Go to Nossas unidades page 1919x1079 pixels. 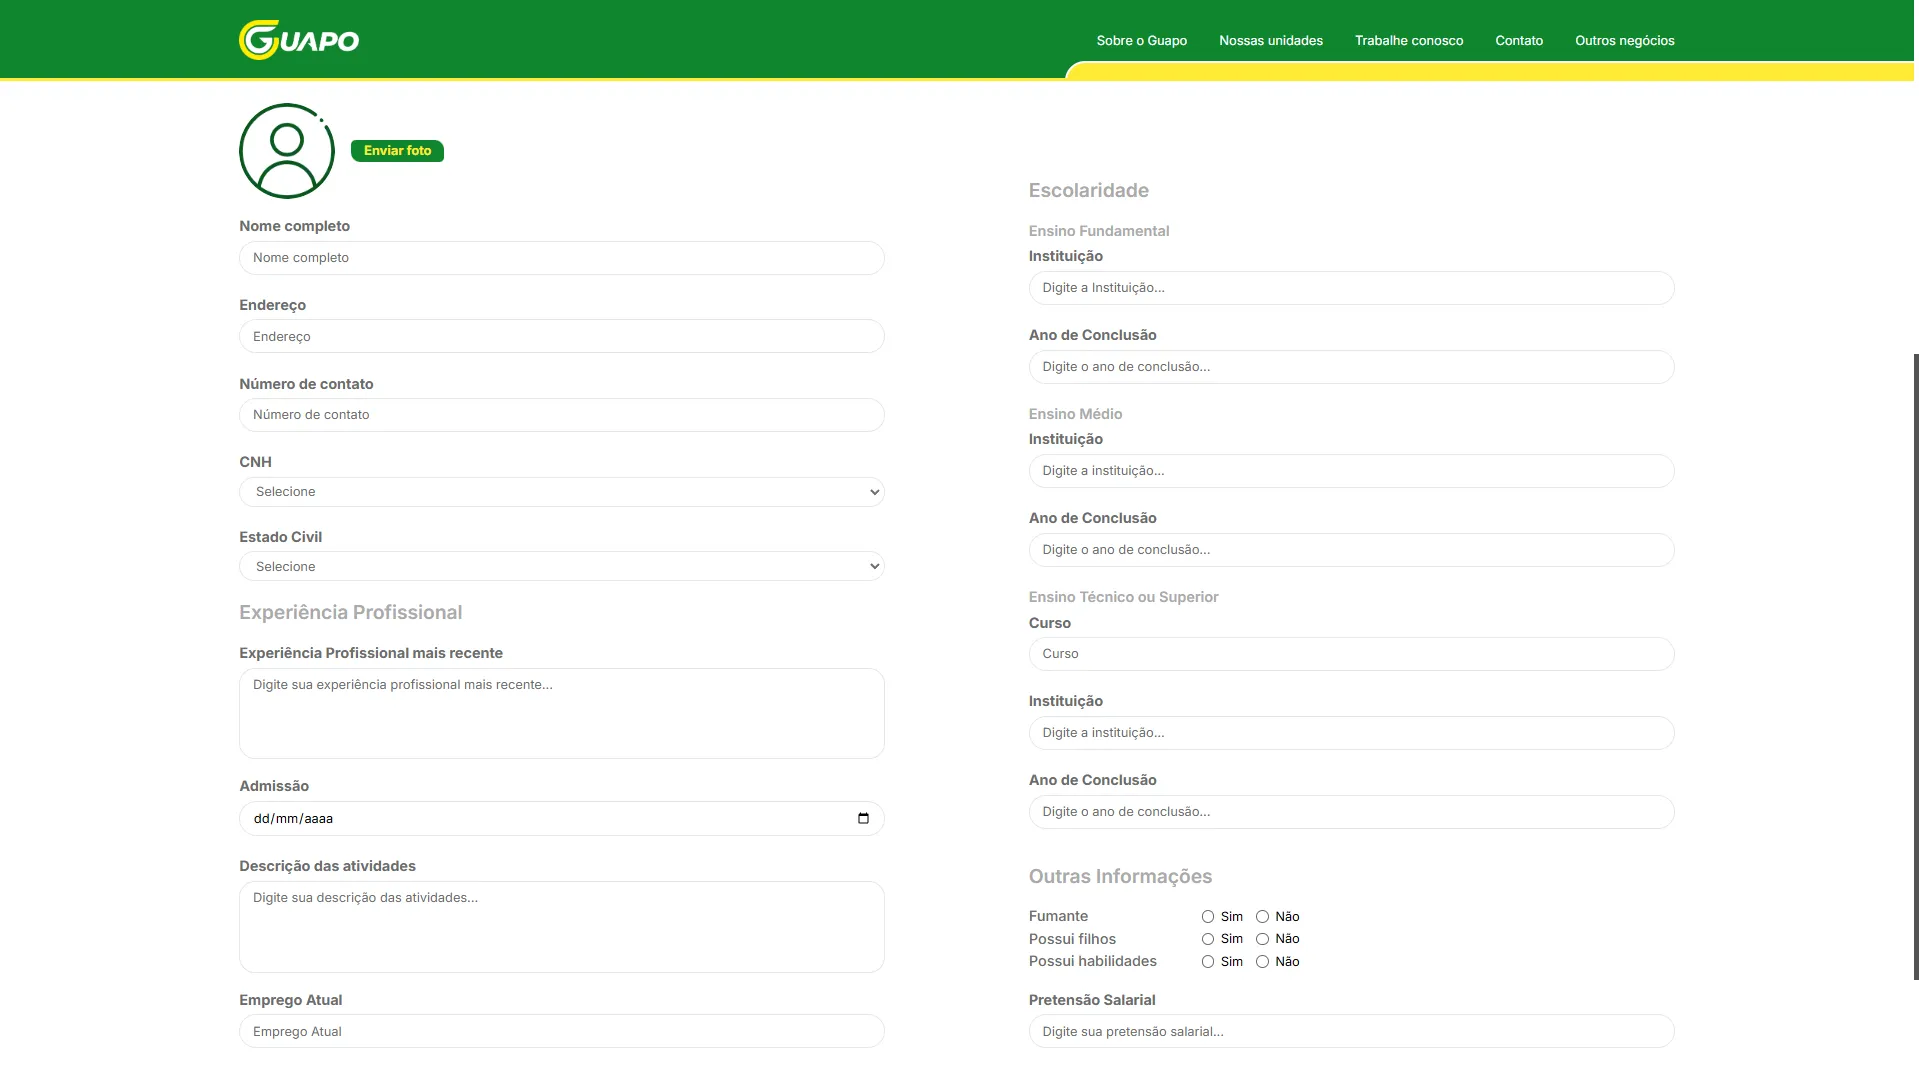tap(1270, 41)
